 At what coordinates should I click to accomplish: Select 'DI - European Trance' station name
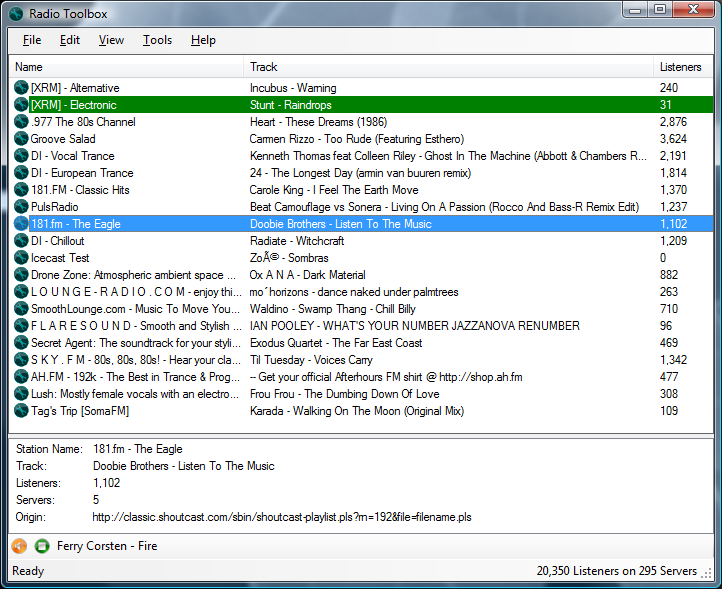pos(82,173)
